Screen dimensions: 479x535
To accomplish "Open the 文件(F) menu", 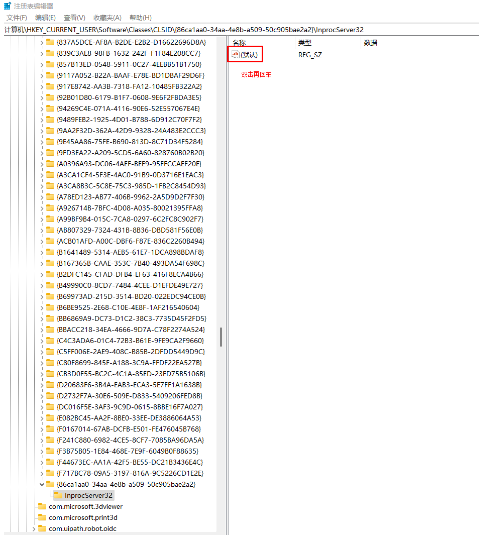I will (17, 17).
